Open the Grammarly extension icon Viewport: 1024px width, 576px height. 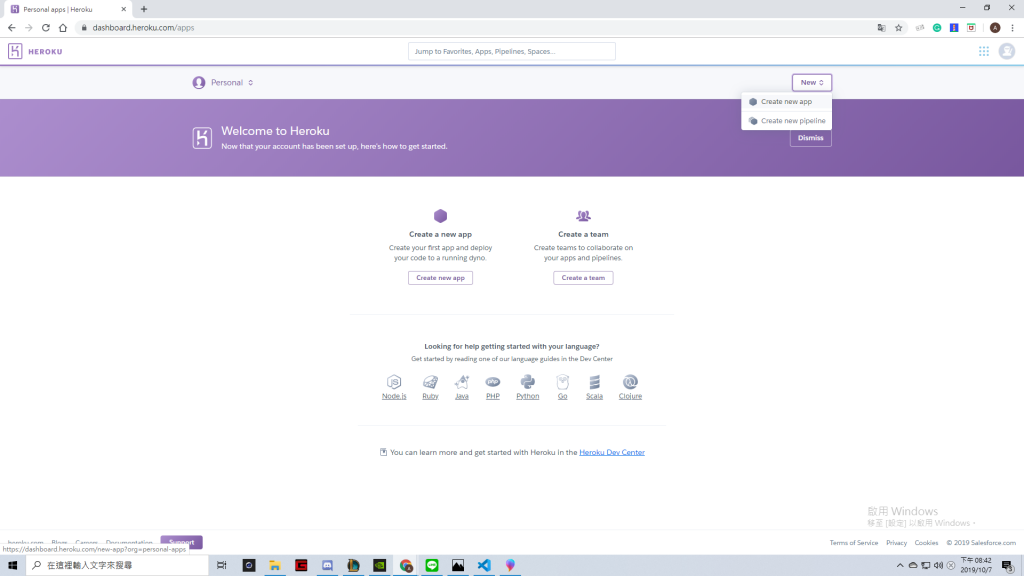click(x=937, y=27)
